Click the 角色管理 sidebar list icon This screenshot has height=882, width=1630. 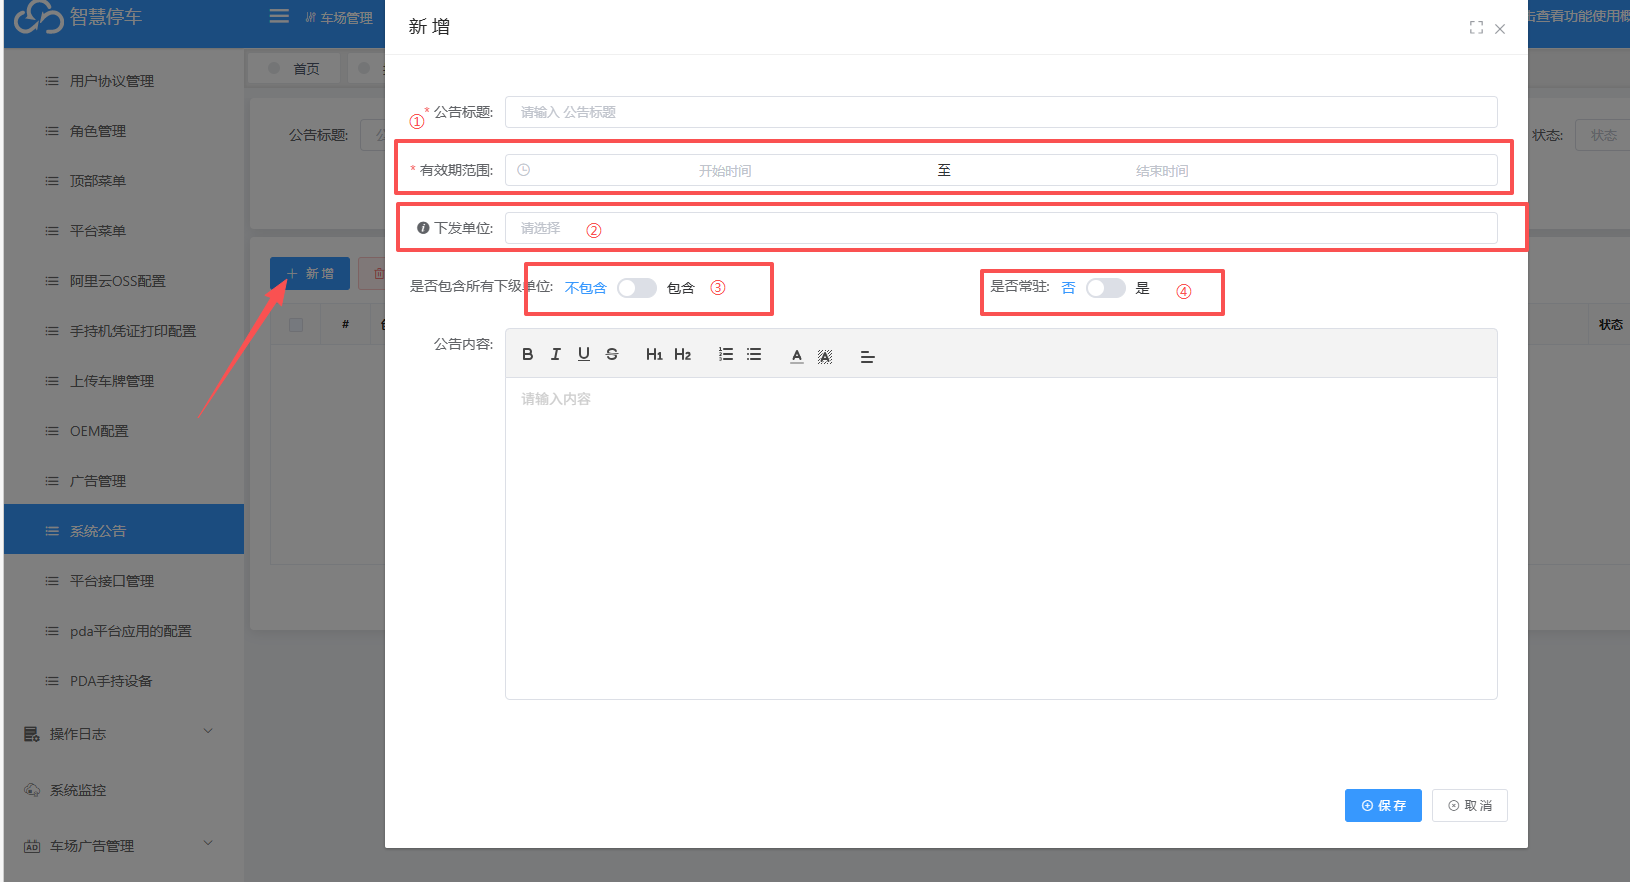click(x=52, y=131)
